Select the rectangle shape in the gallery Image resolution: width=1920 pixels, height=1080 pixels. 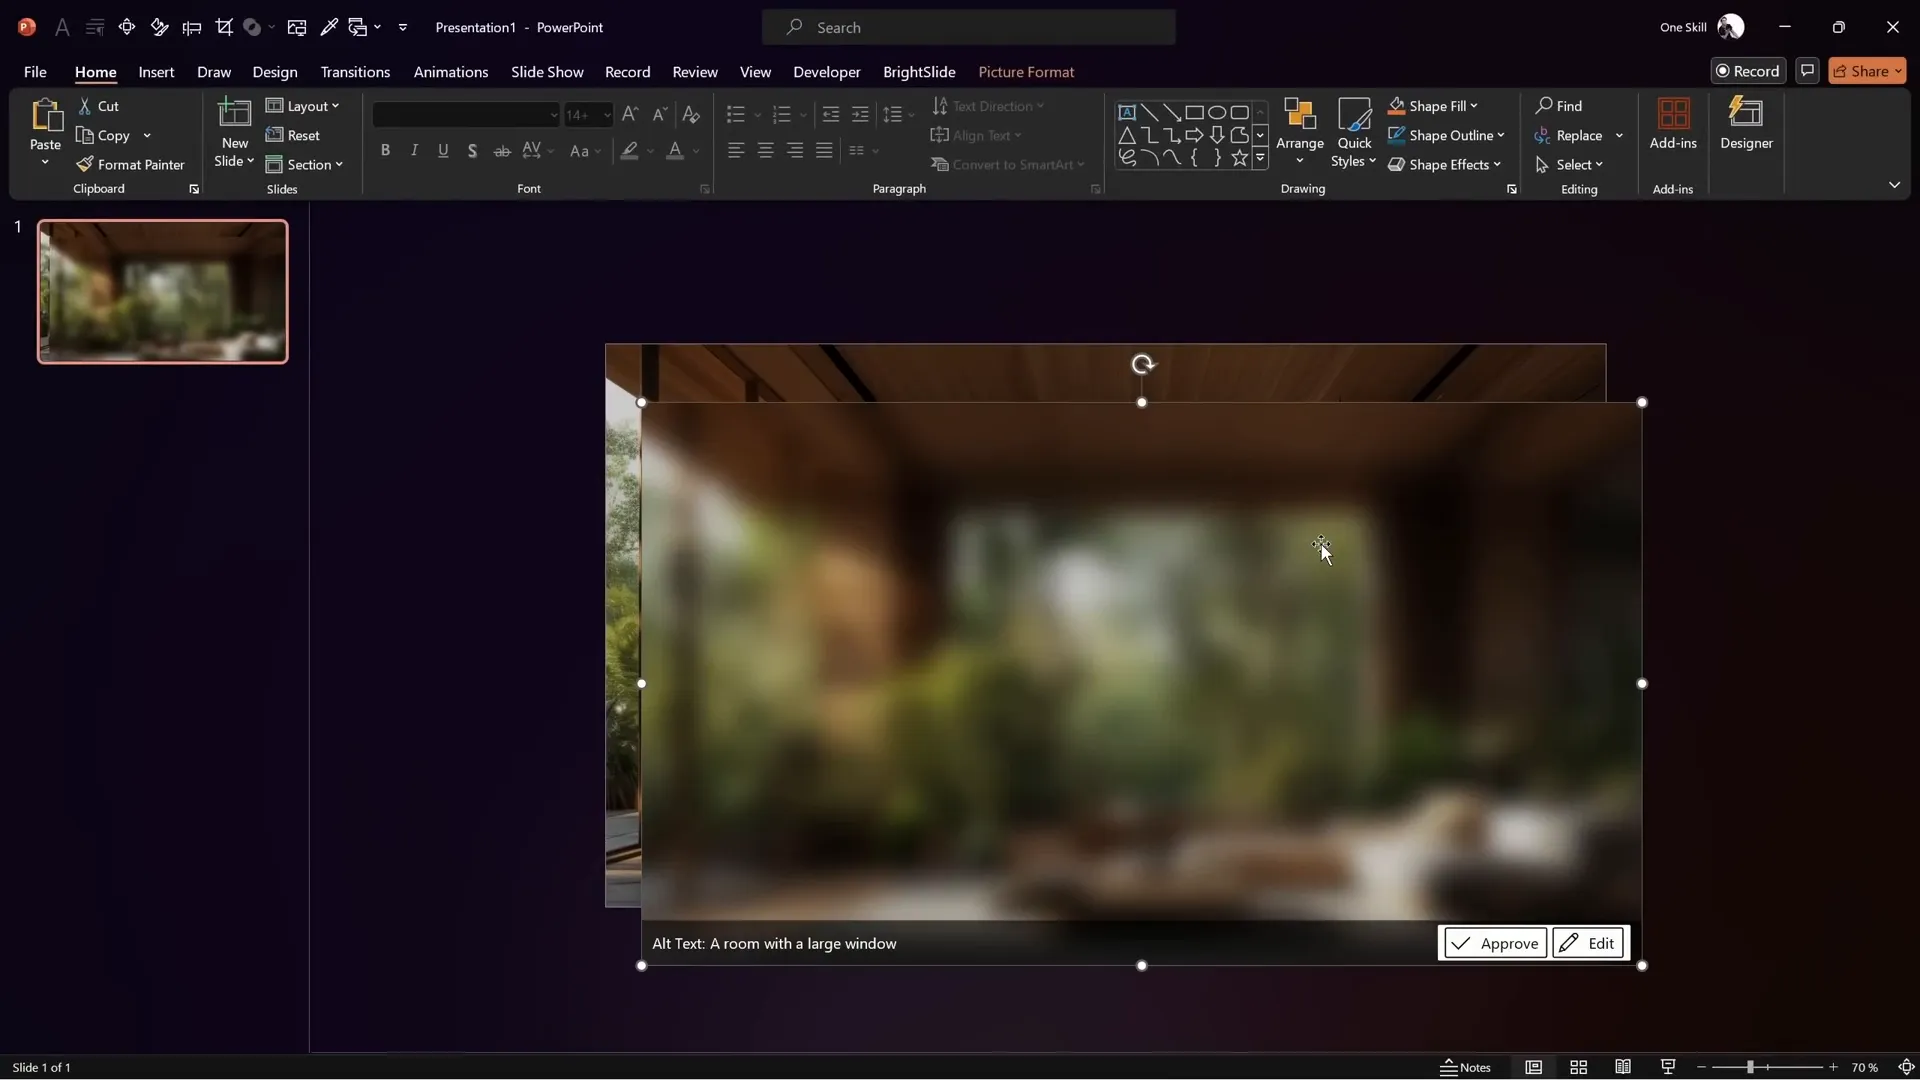tap(1194, 112)
